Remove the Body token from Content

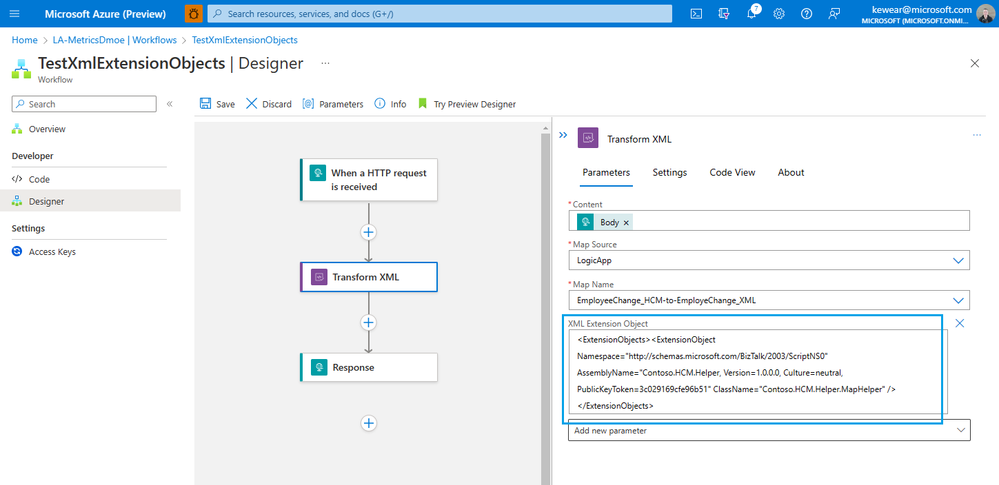(626, 222)
